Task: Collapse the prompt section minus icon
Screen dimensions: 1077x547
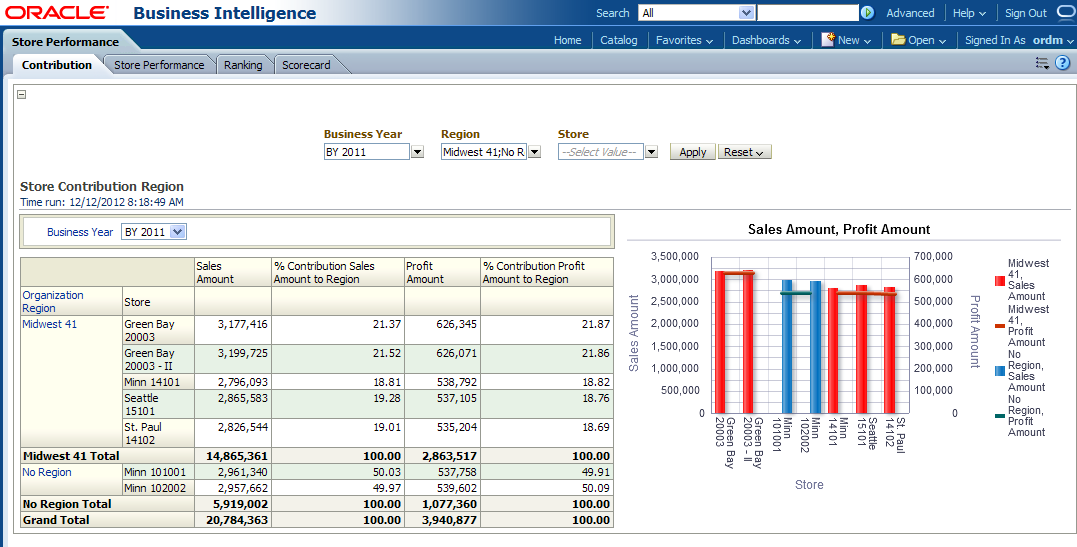Action: point(22,95)
